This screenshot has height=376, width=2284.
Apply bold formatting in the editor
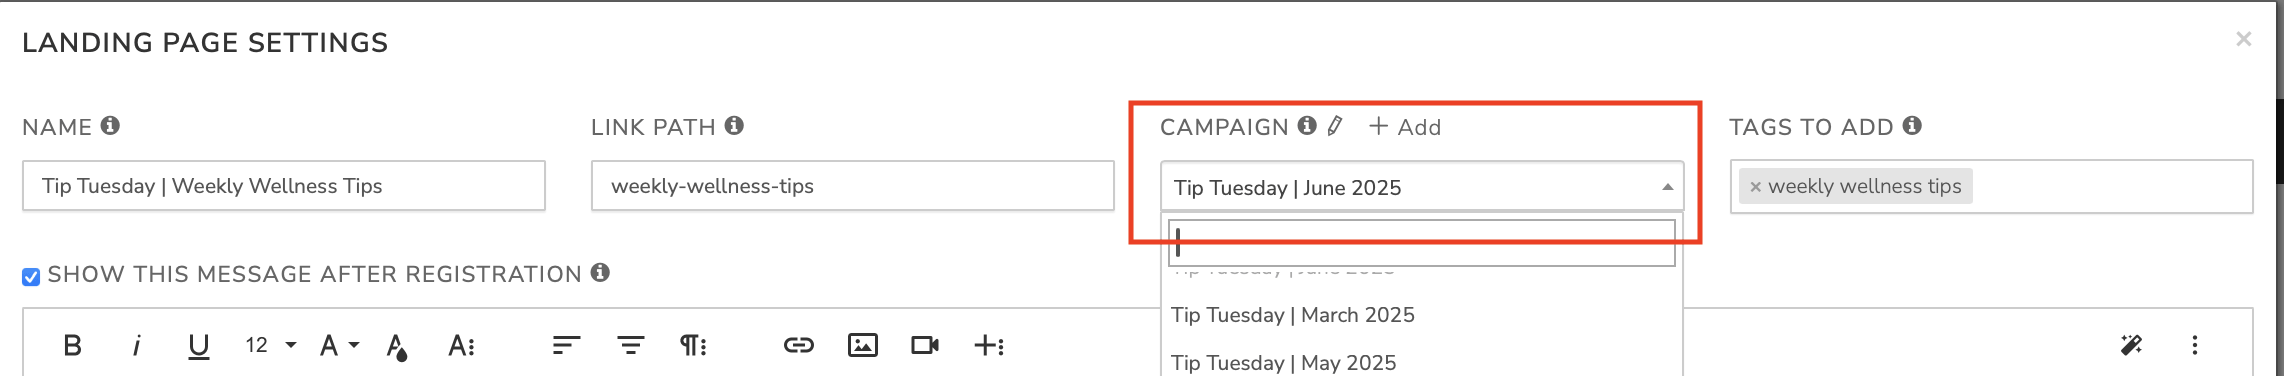click(72, 345)
